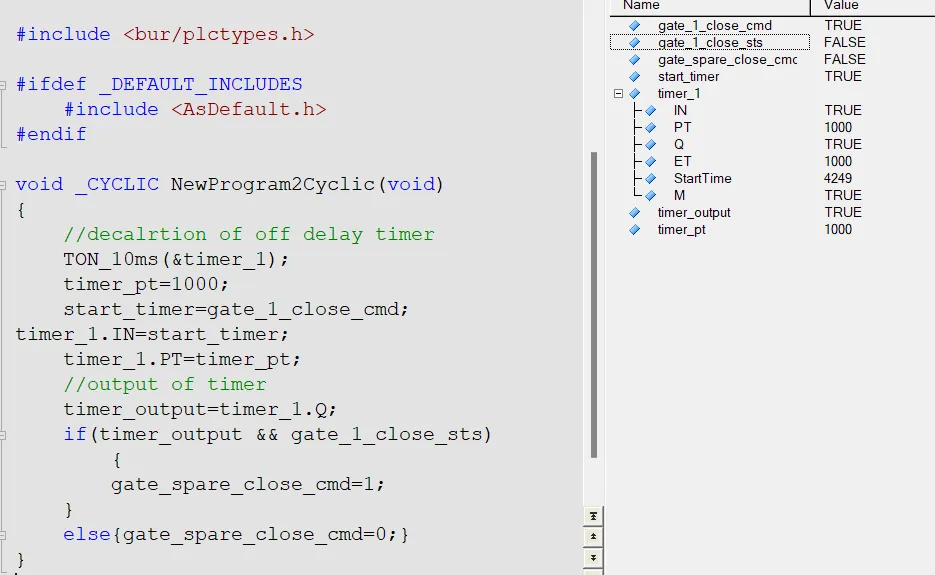This screenshot has width=935, height=575.
Task: Click the FALSE value of gate_1_close_sts
Action: (x=845, y=42)
